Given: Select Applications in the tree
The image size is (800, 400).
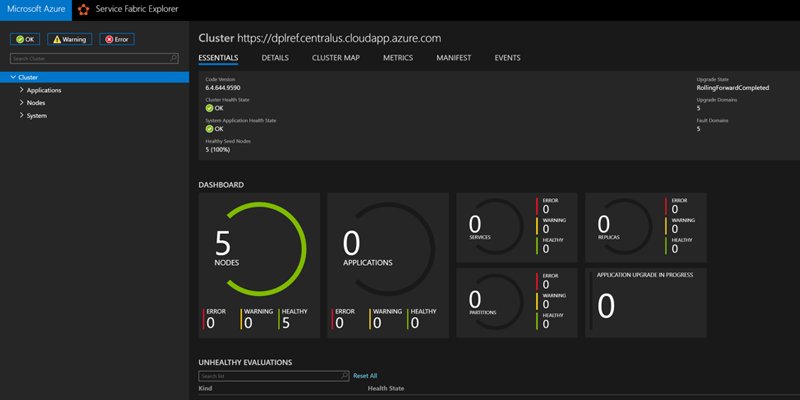Looking at the screenshot, I should (x=44, y=90).
